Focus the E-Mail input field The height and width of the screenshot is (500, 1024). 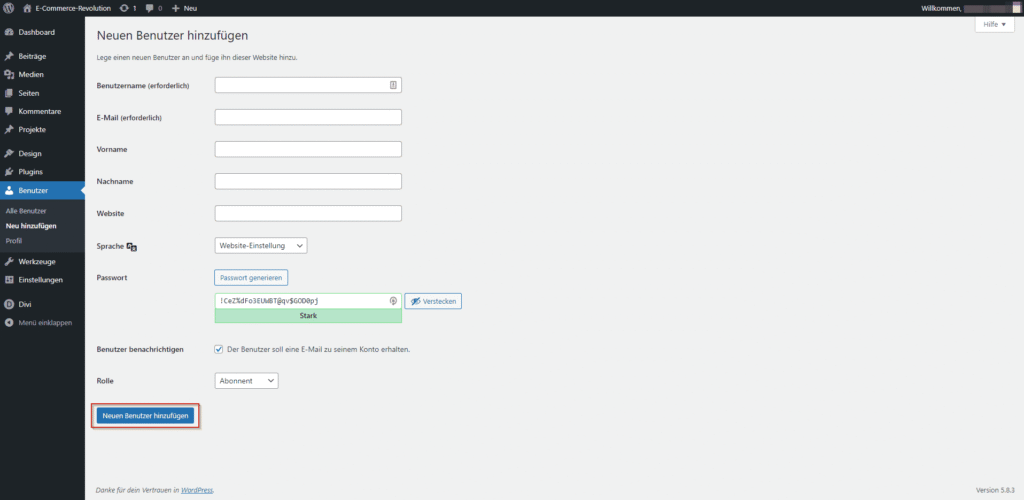click(308, 117)
